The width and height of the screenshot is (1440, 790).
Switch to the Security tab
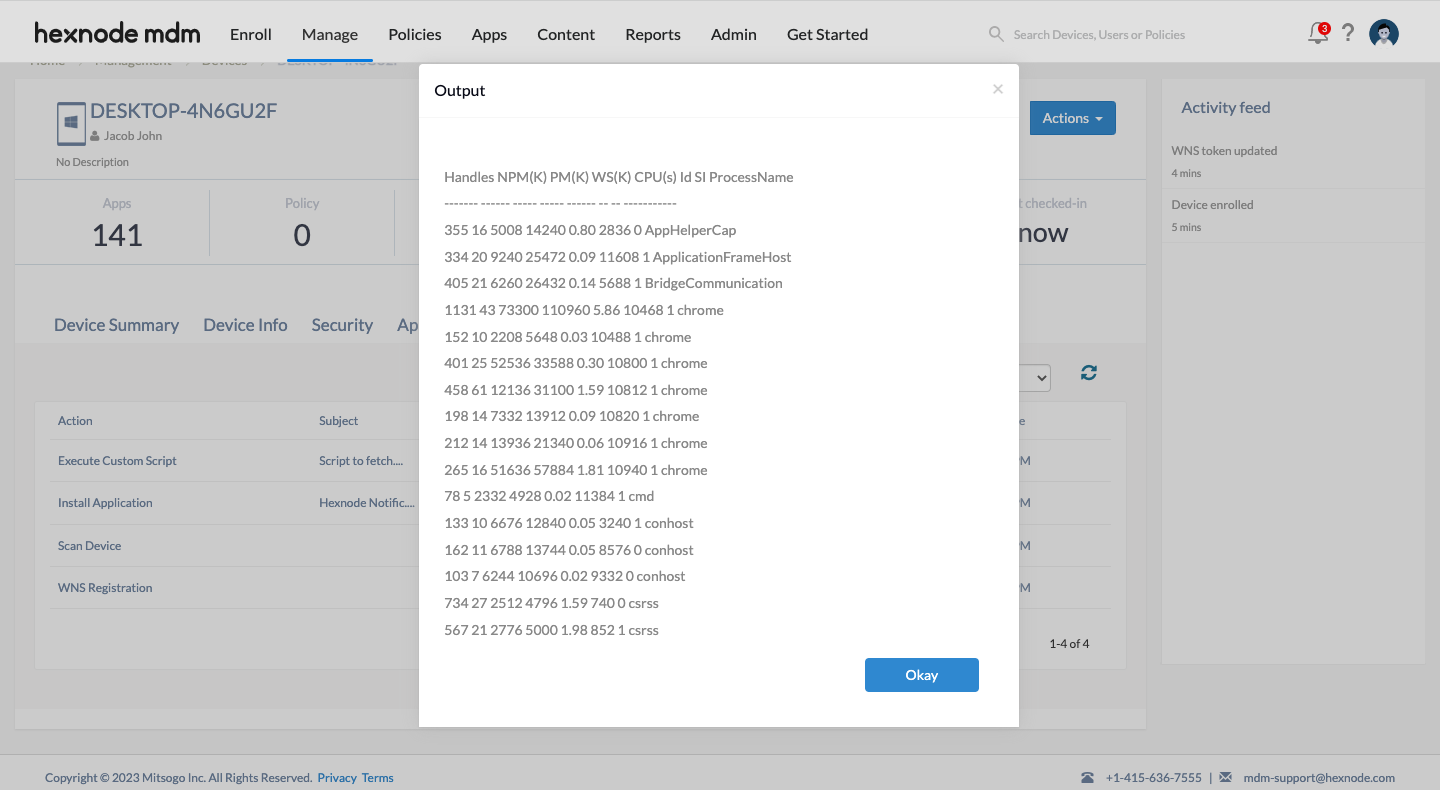point(342,325)
